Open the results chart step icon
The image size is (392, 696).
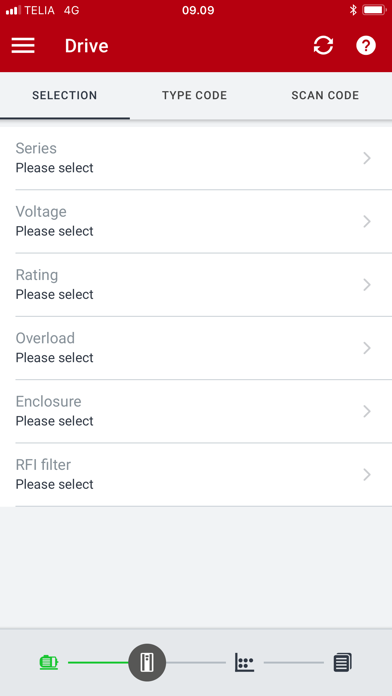(245, 662)
